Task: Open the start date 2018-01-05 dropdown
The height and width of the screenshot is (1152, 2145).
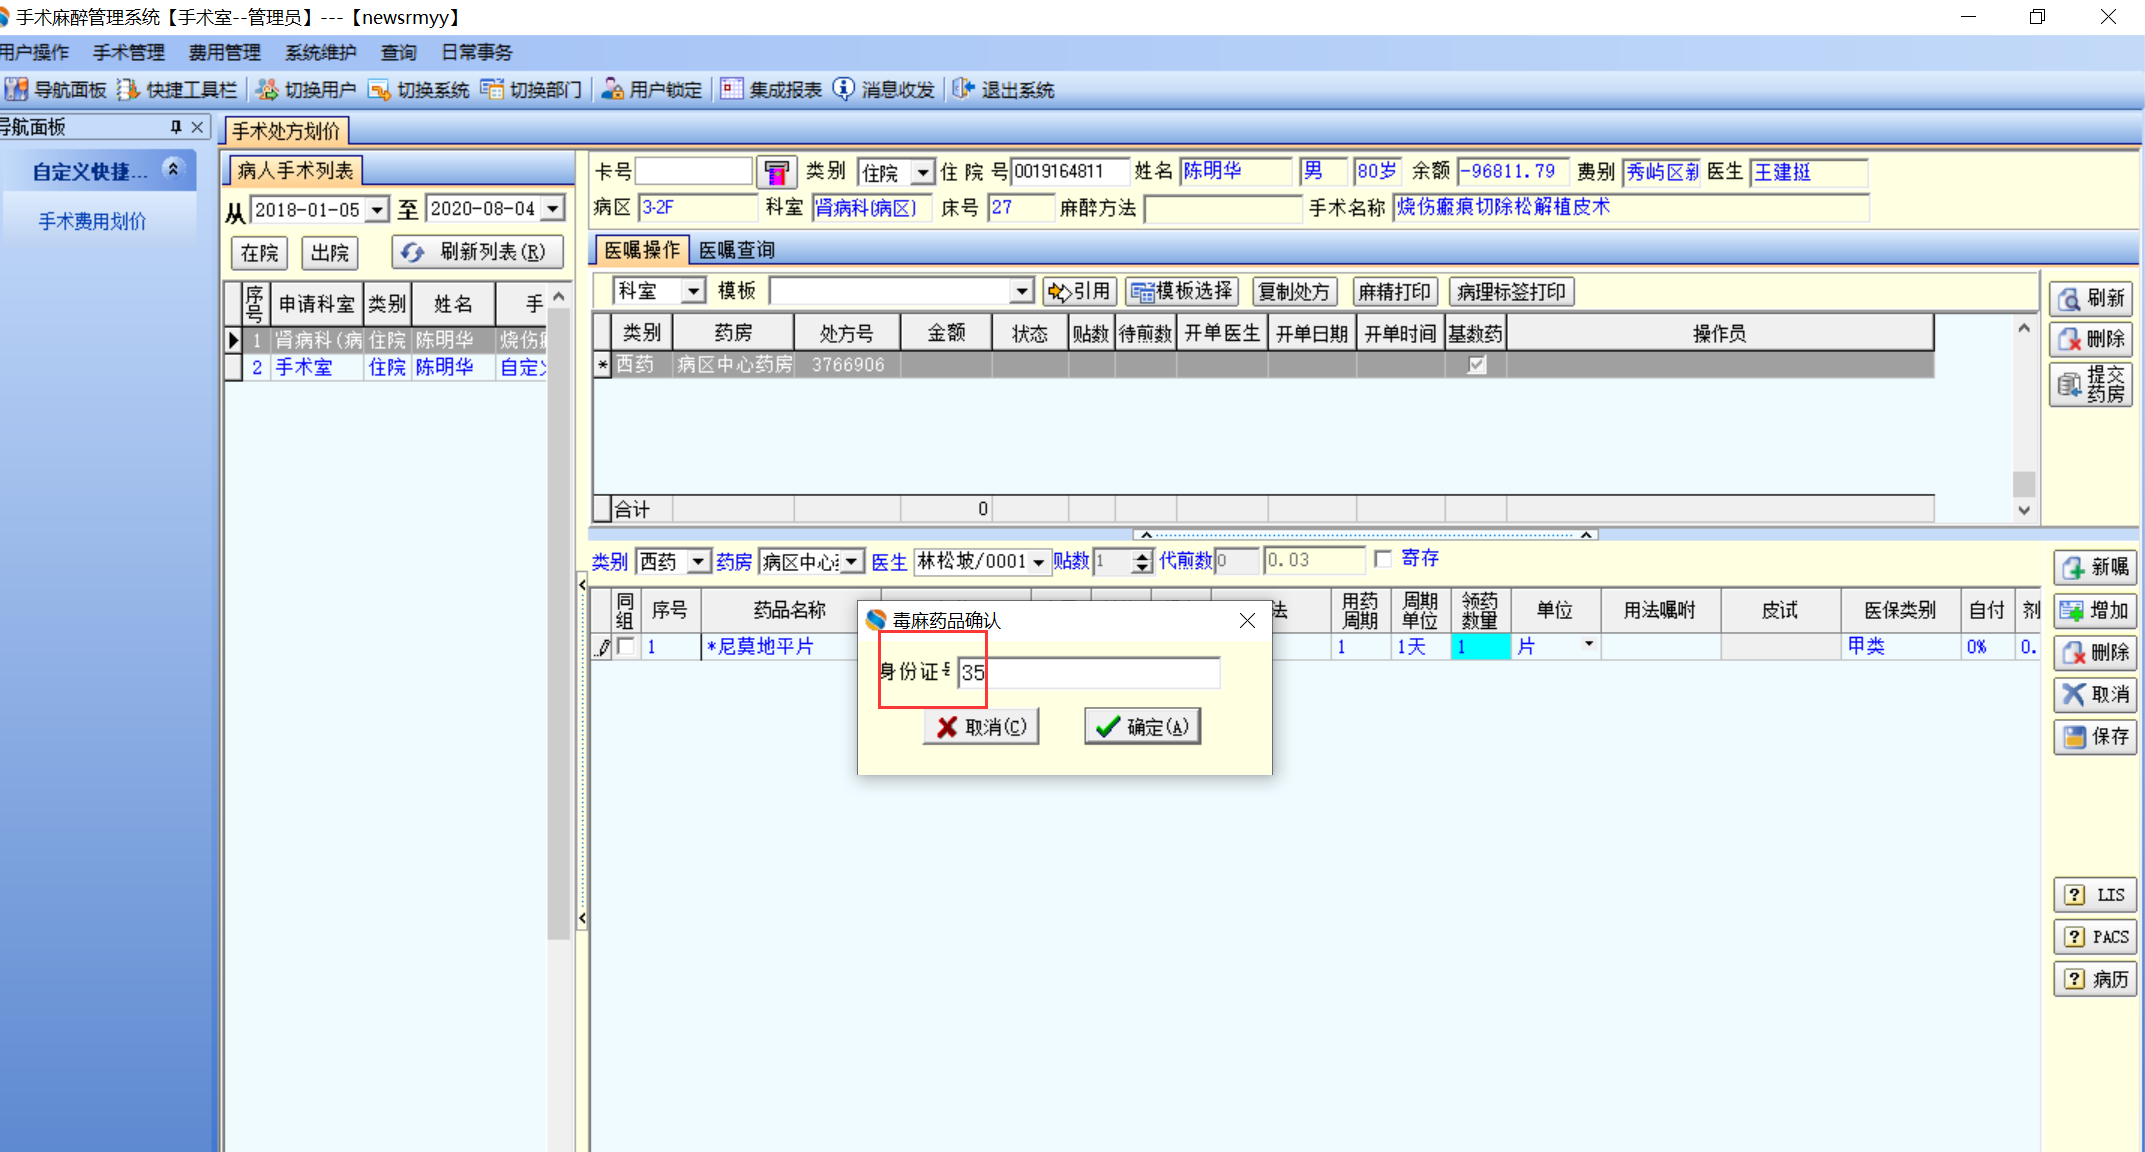Action: pyautogui.click(x=377, y=210)
